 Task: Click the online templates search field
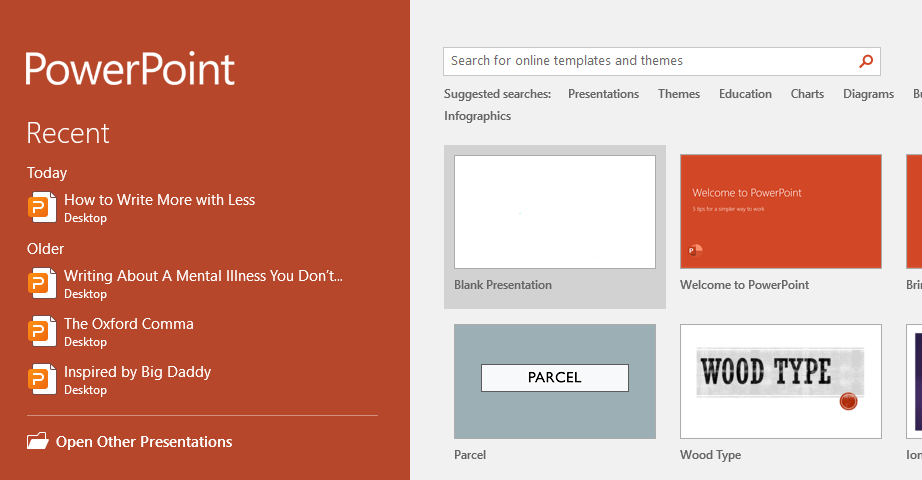pyautogui.click(x=662, y=61)
